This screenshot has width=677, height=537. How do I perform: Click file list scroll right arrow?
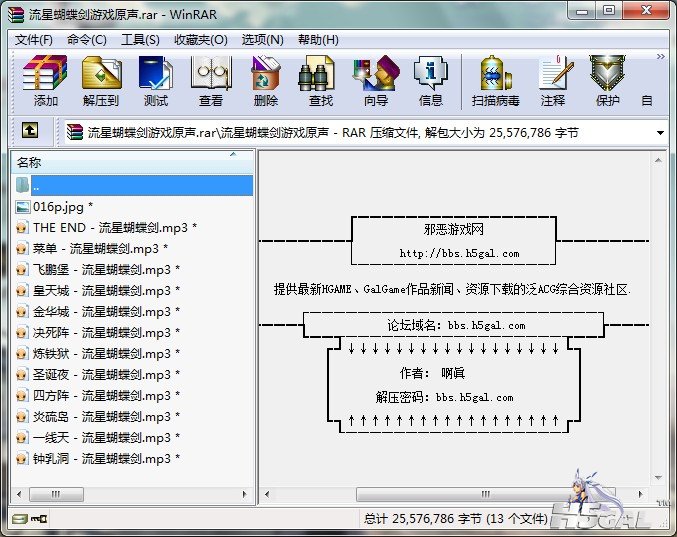[245, 494]
